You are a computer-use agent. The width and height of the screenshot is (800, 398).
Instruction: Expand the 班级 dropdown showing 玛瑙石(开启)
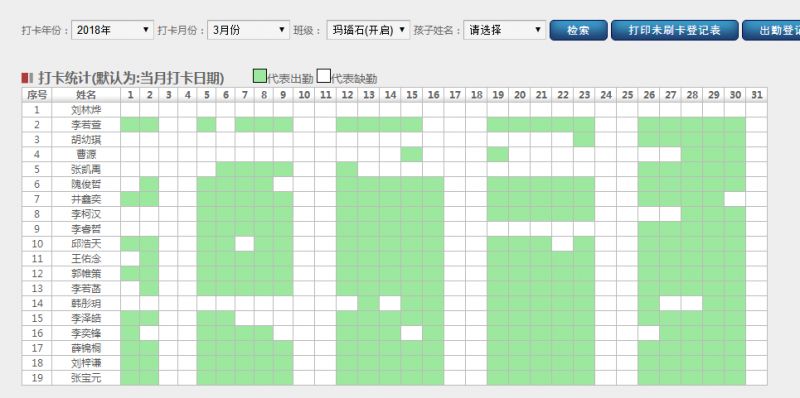click(368, 30)
